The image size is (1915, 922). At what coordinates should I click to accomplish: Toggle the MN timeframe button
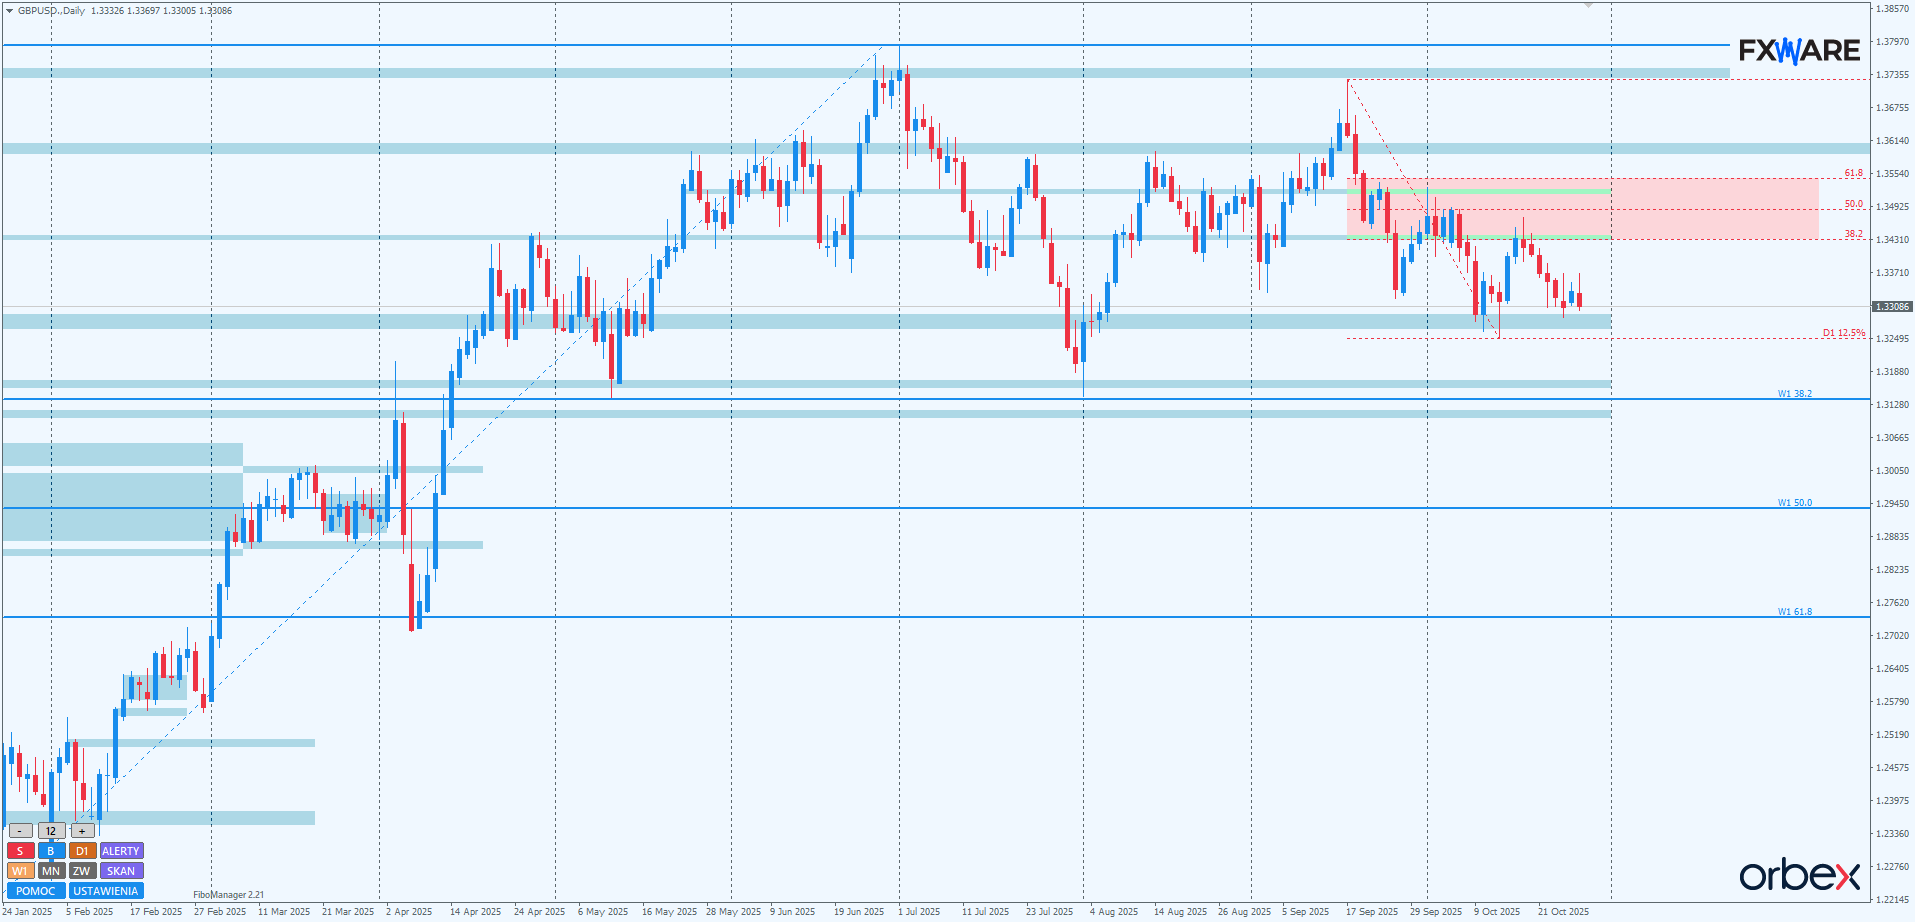point(51,871)
